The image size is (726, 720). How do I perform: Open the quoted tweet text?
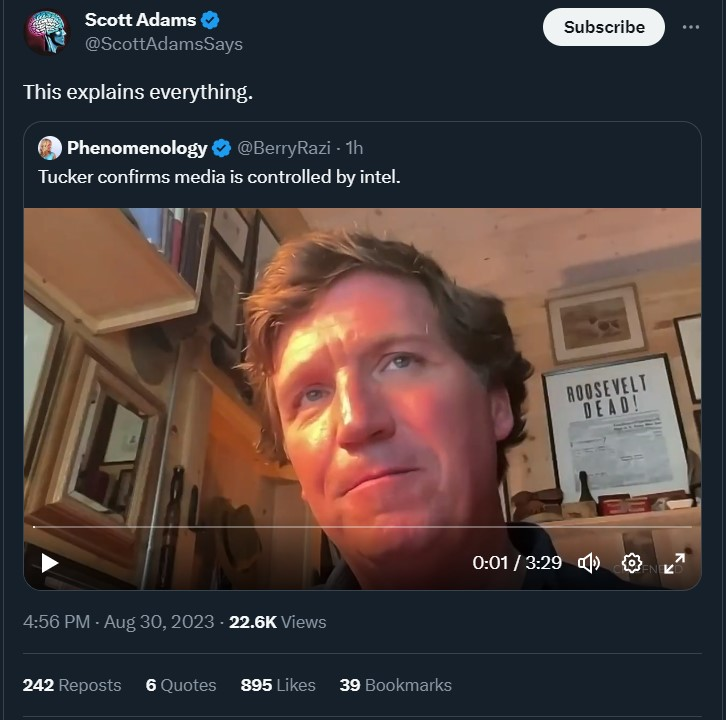coord(219,177)
